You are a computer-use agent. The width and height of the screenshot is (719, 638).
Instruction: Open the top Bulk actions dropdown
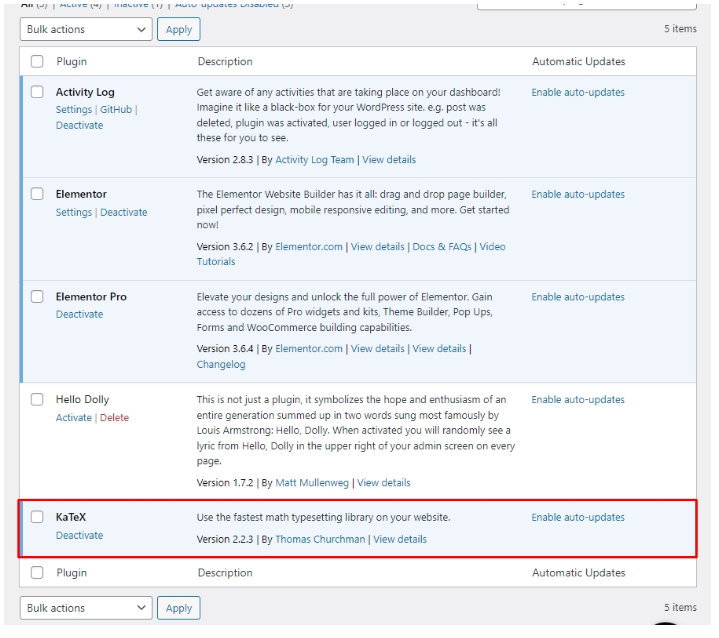(86, 29)
